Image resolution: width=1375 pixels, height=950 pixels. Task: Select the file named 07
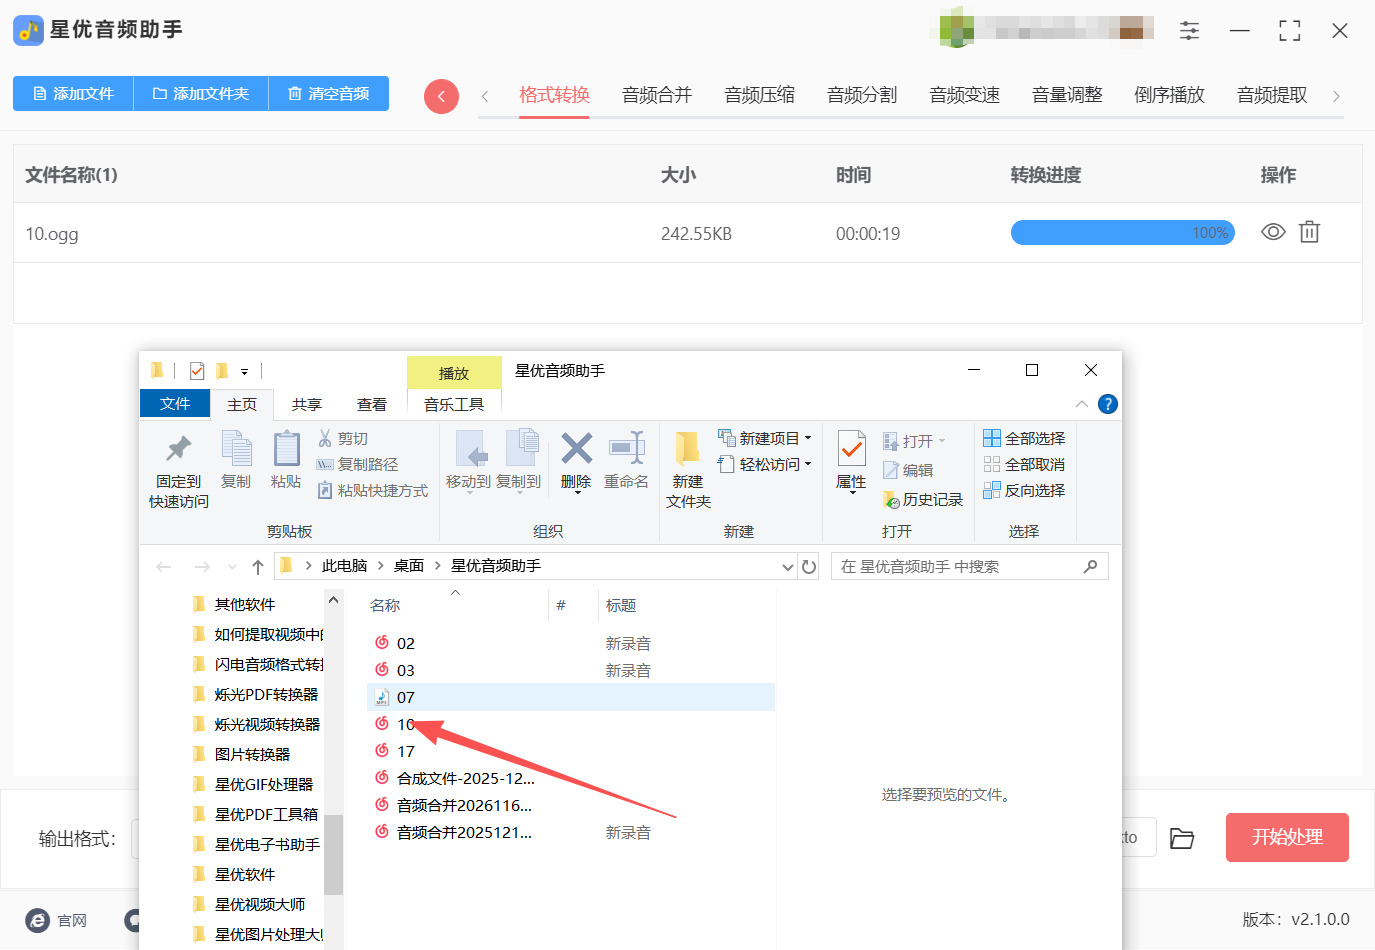point(571,697)
